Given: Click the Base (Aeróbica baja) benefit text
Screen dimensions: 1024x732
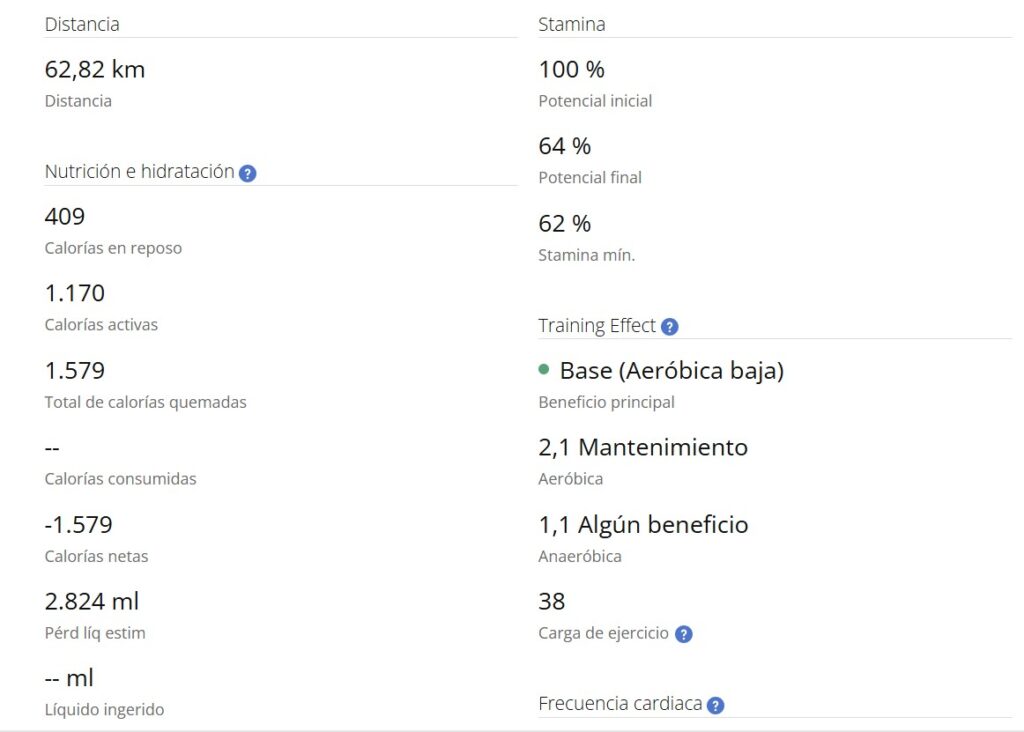Looking at the screenshot, I should [671, 370].
